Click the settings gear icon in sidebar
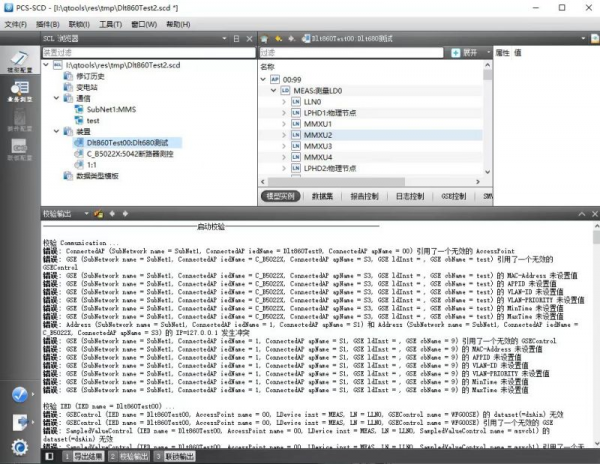 click(18, 446)
